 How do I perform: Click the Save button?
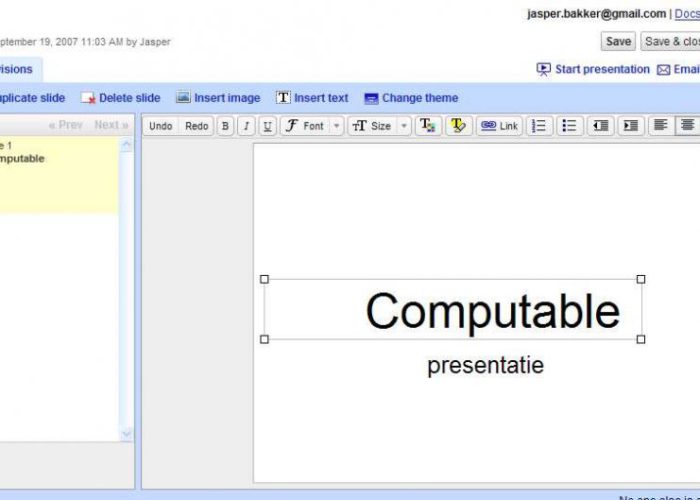tap(618, 42)
